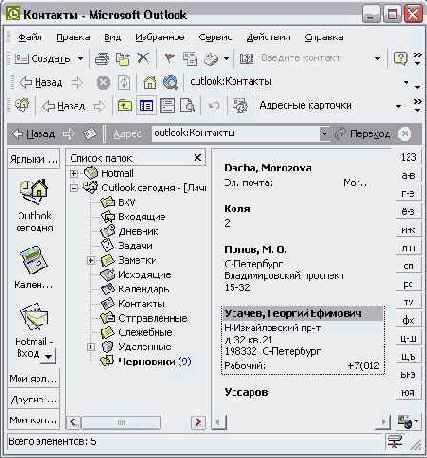Click the Мои ярлыки group button
This screenshot has width=427, height=458.
pos(33,379)
